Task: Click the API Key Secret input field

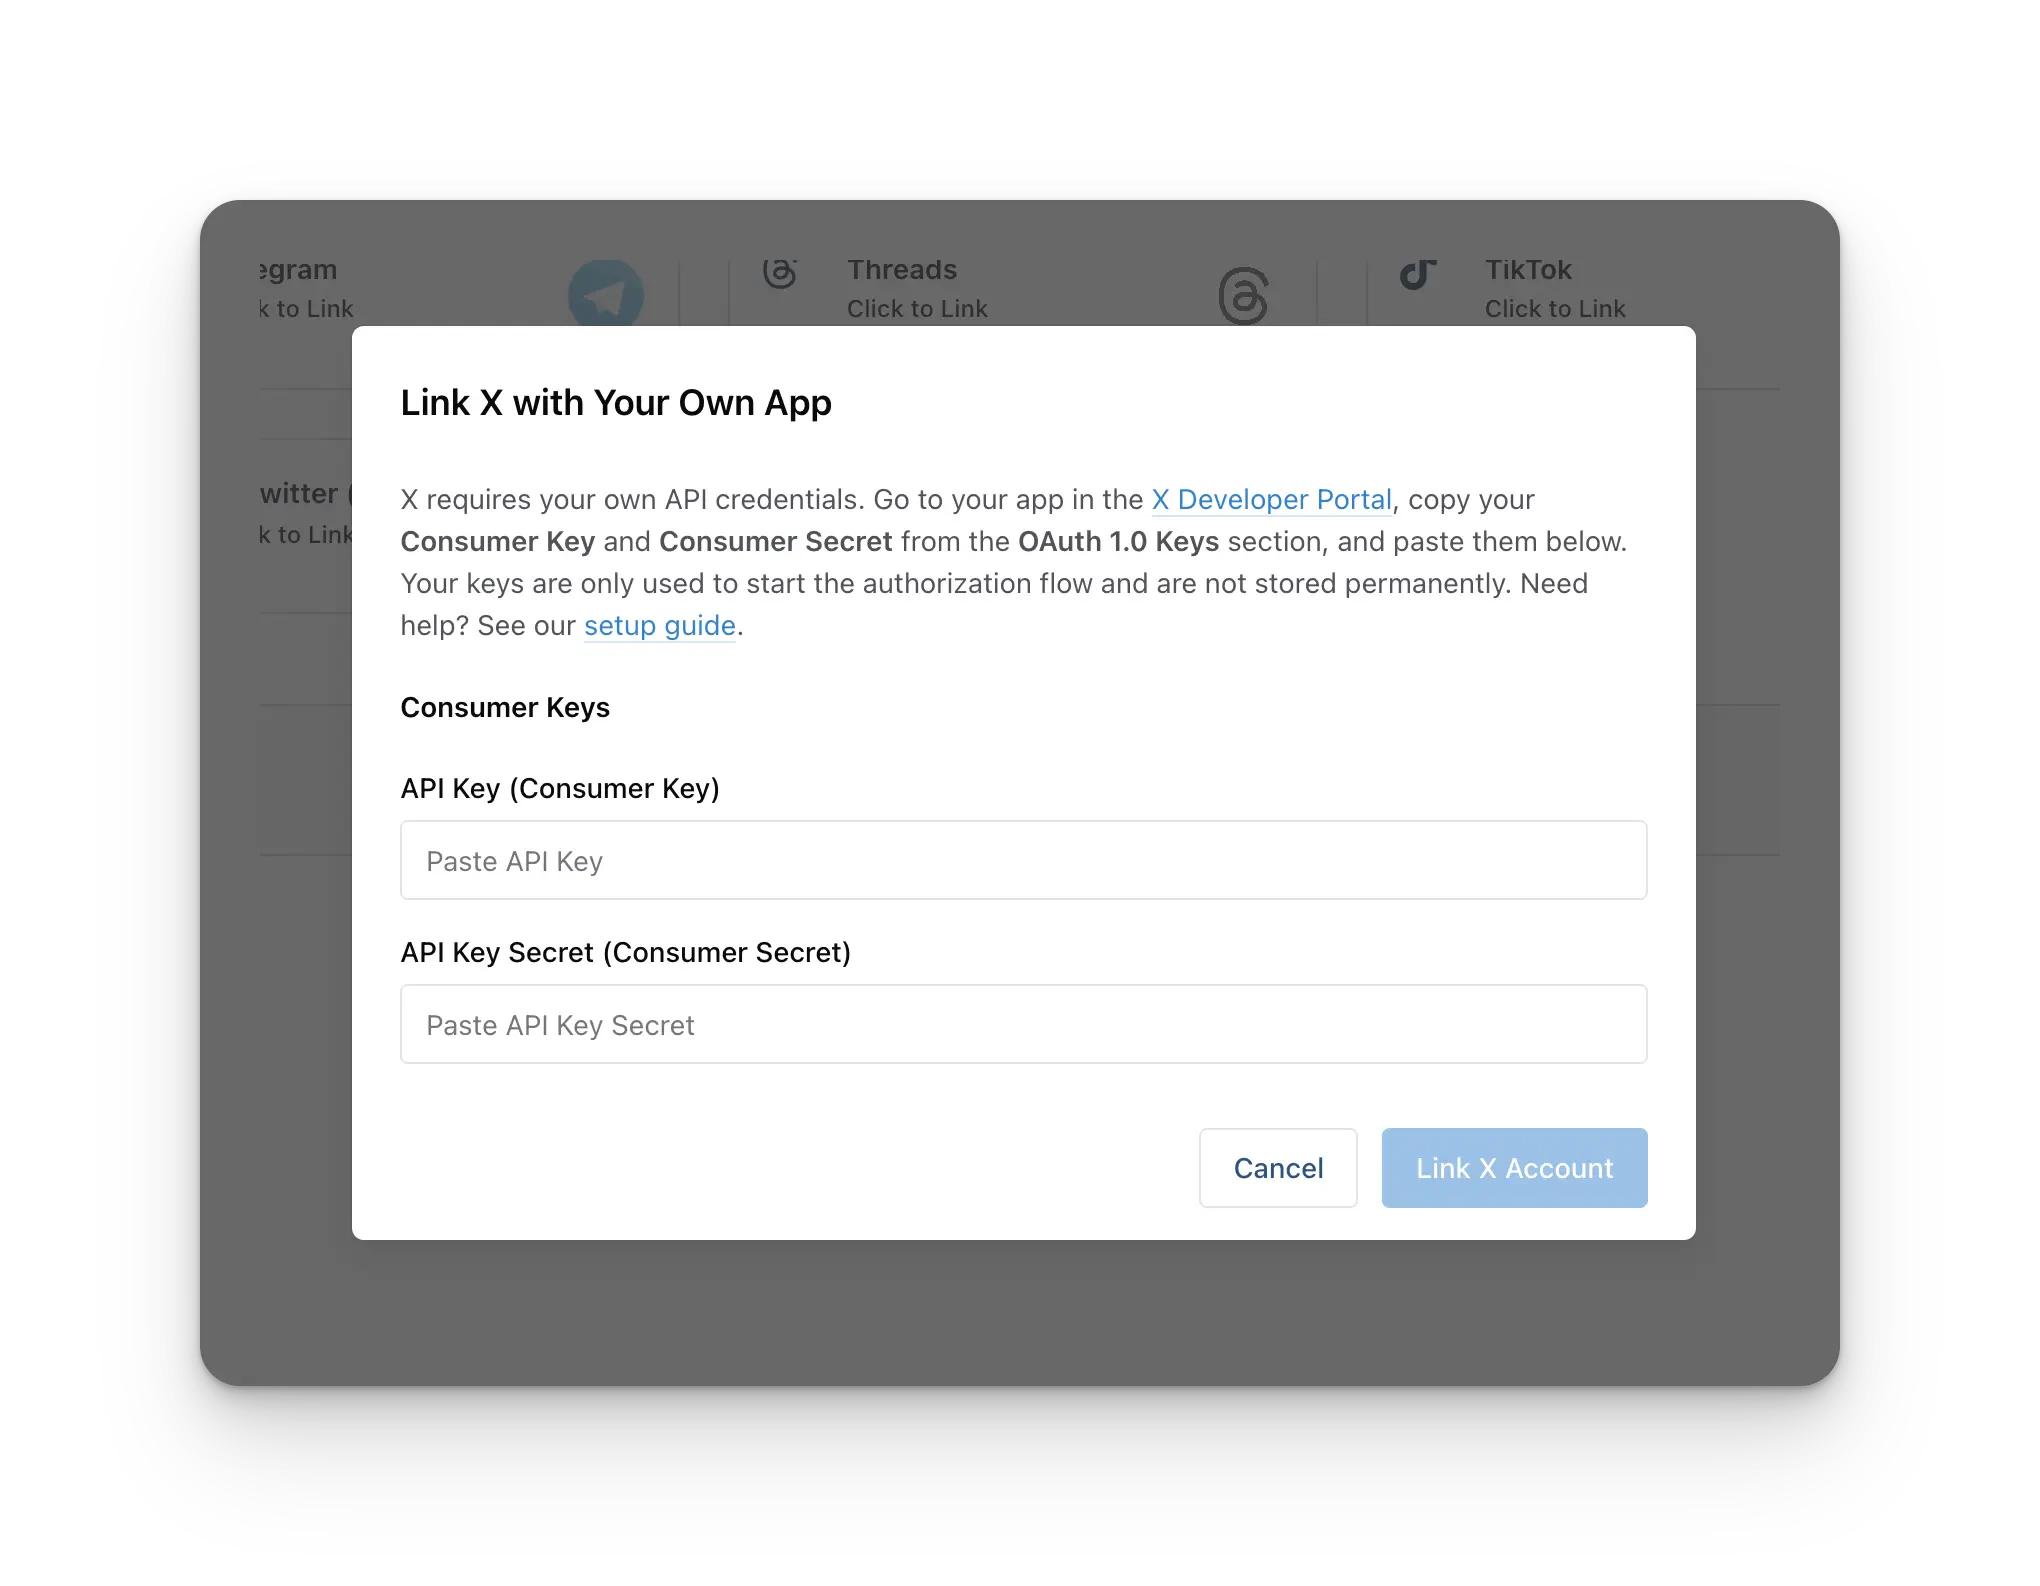Action: coord(1023,1024)
